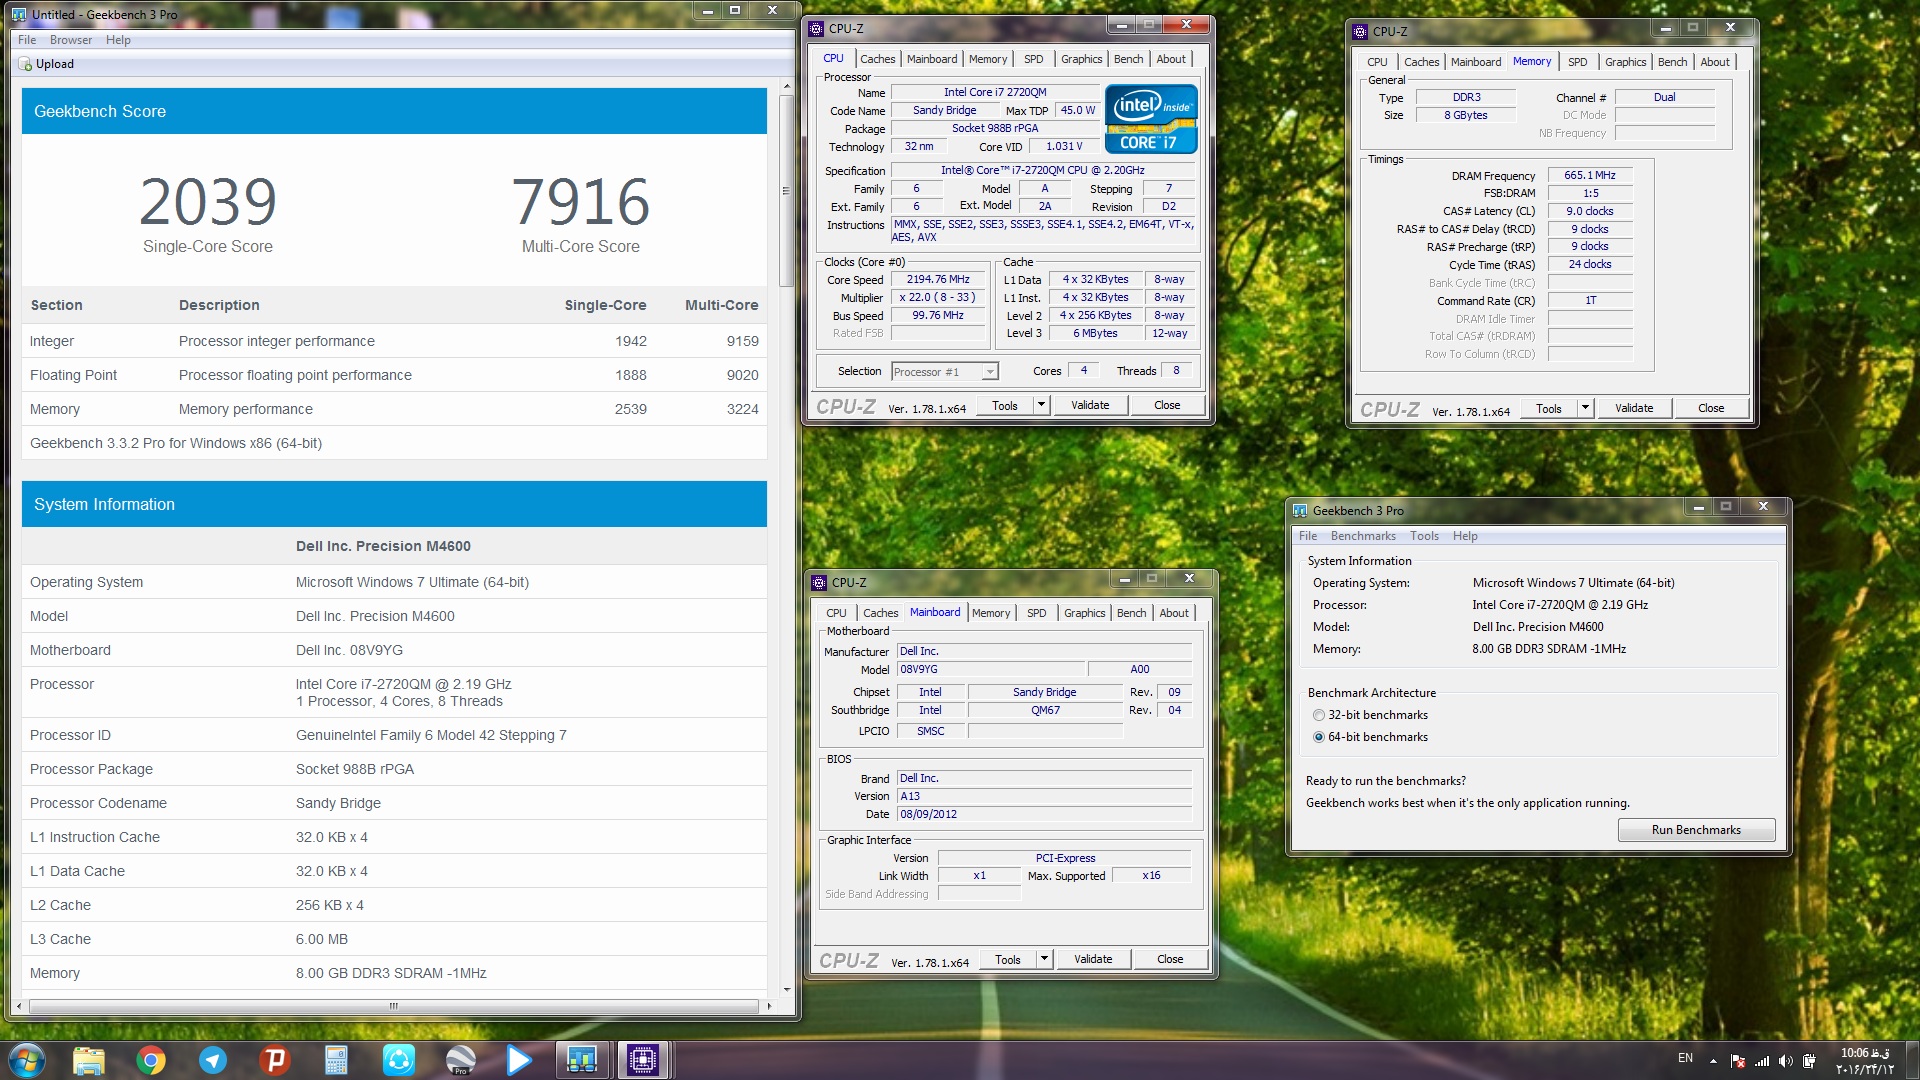
Task: Click the Tools button in the CPU-Z CPU window
Action: (x=1005, y=405)
